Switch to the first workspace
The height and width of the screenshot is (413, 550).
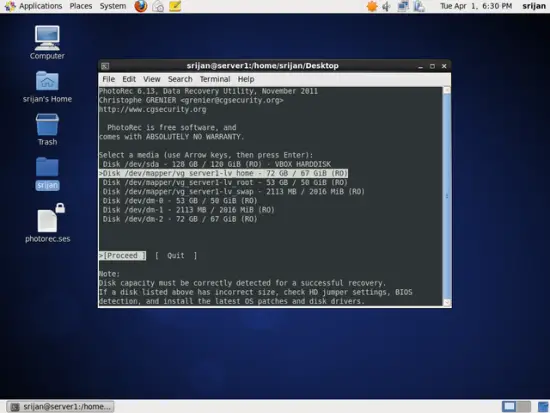pos(509,407)
